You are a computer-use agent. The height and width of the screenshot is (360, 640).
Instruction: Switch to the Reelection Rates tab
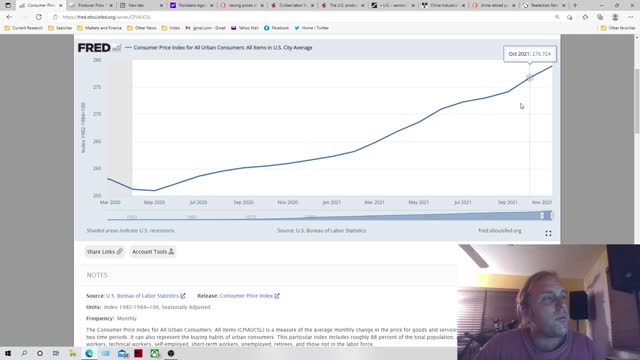point(543,5)
